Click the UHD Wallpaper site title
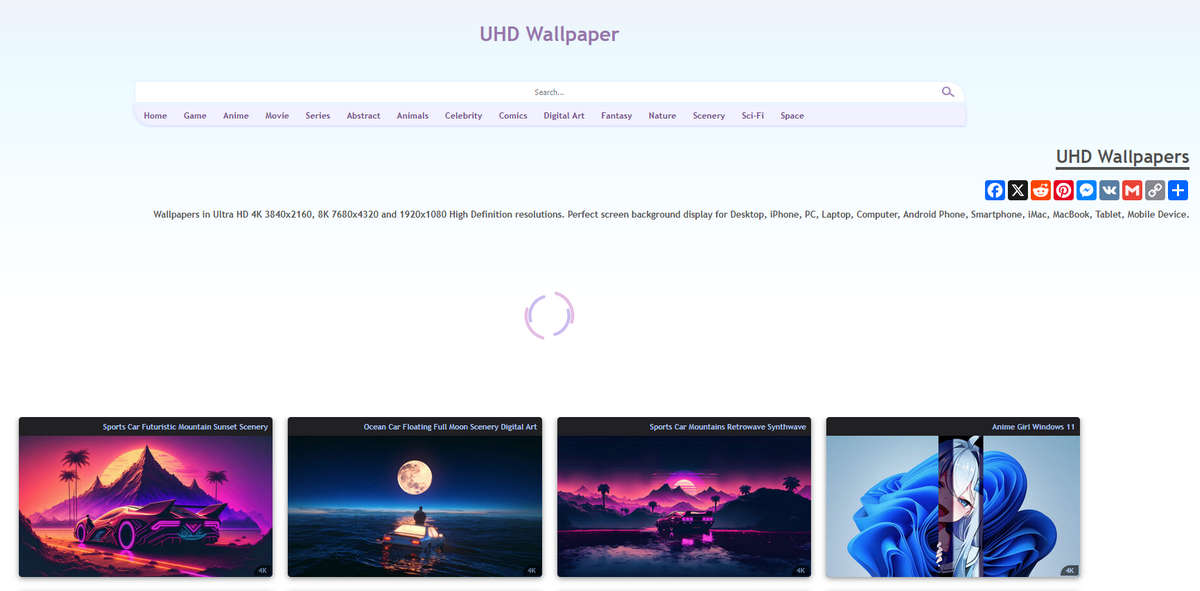The image size is (1200, 591). (549, 34)
